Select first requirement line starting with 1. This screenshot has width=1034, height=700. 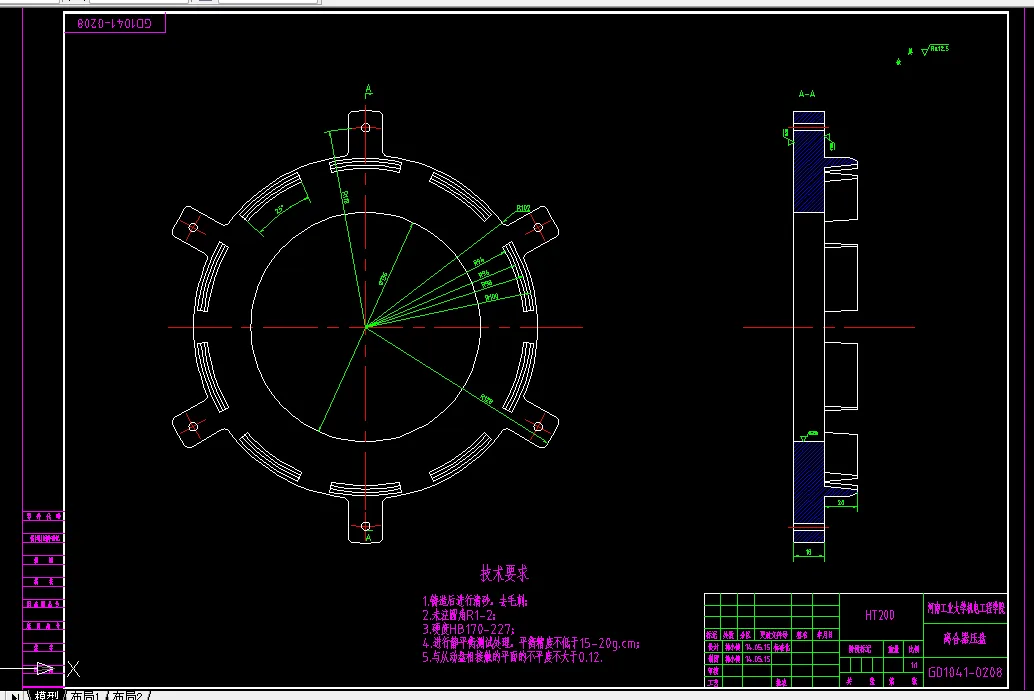point(475,601)
